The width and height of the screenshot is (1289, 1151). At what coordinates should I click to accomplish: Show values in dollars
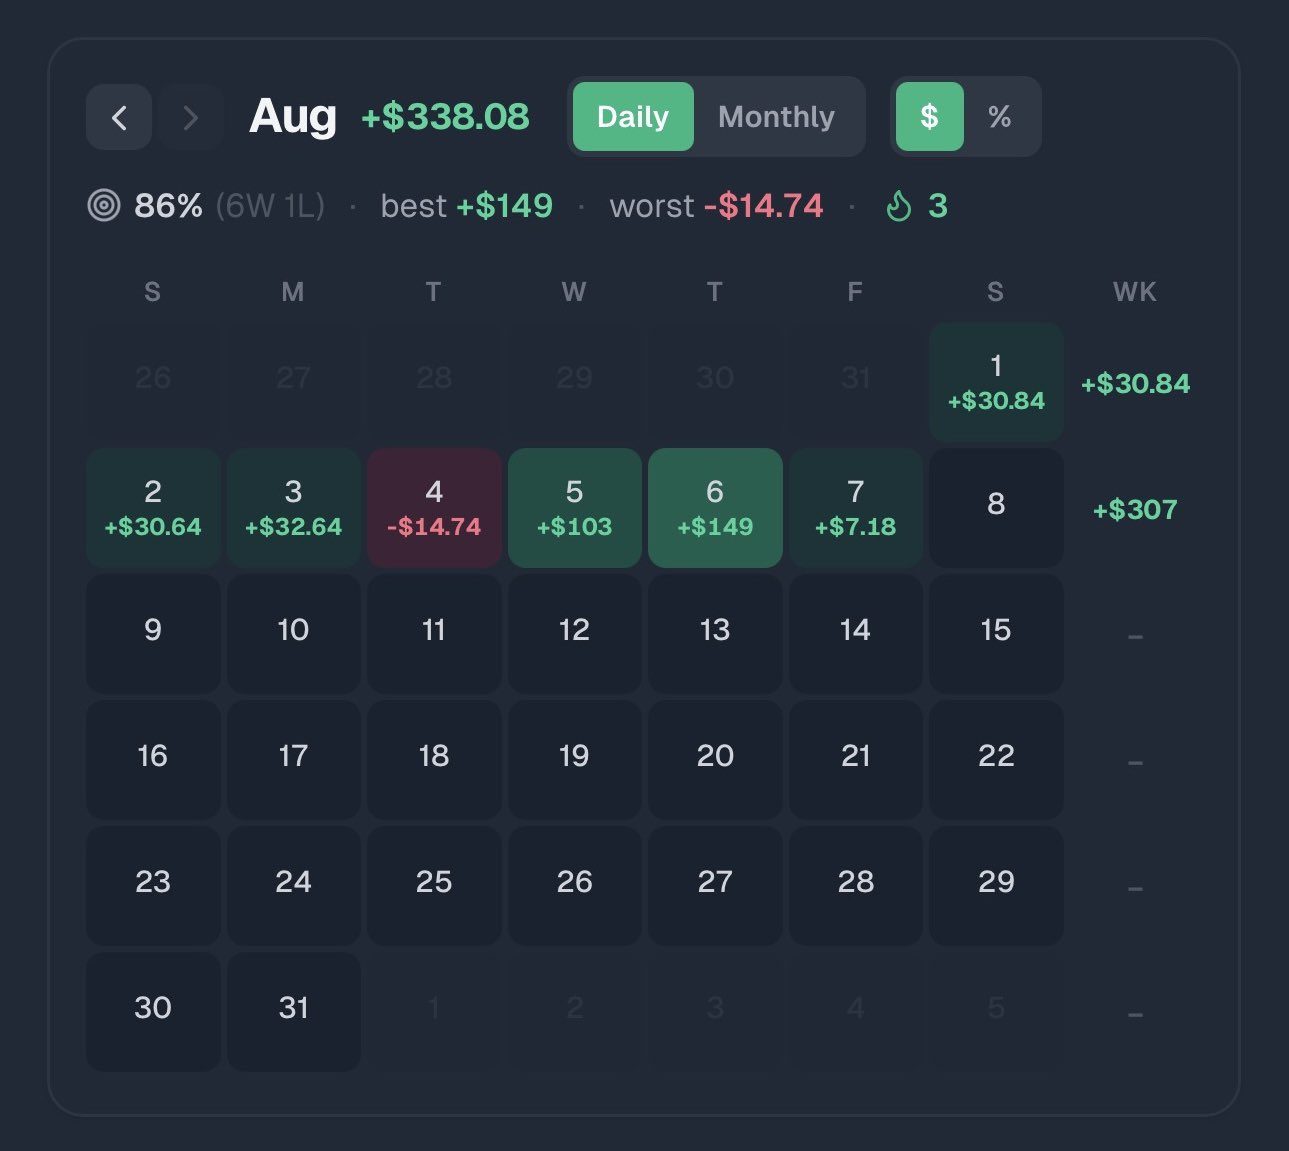pyautogui.click(x=930, y=117)
